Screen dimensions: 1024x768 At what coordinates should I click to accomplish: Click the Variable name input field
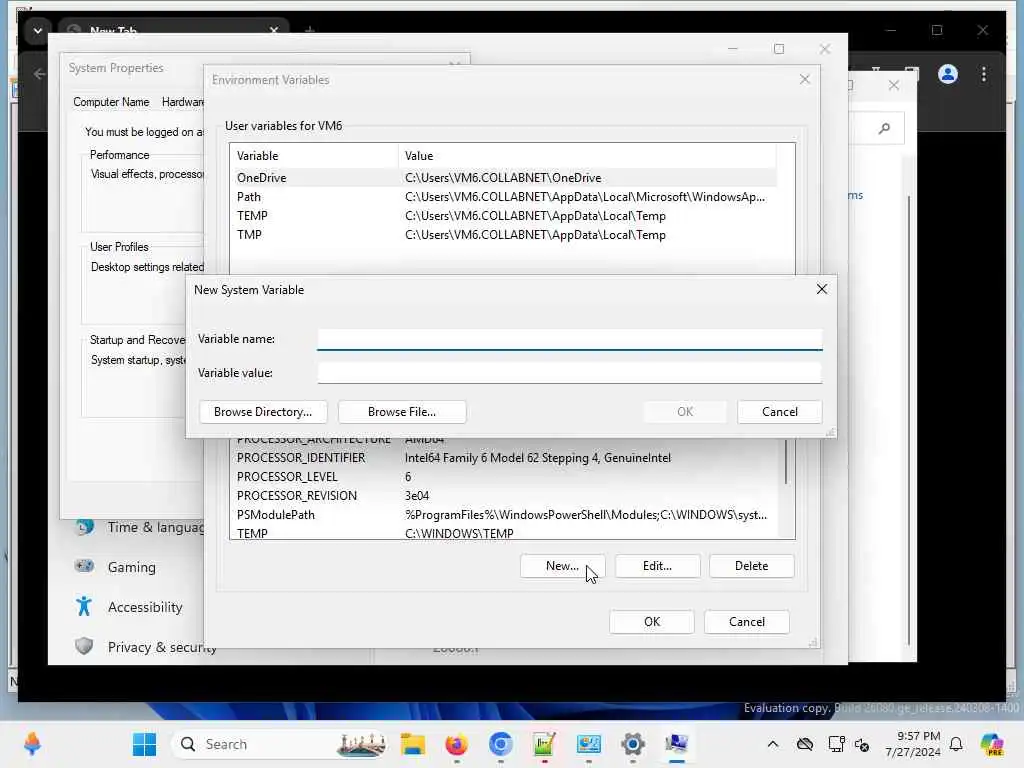(x=569, y=339)
